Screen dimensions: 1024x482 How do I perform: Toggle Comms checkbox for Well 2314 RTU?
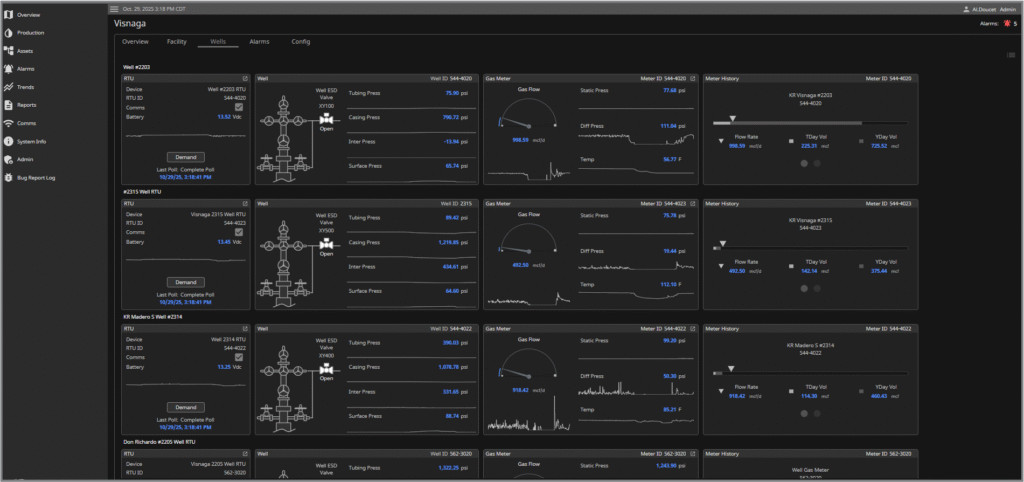pos(238,357)
